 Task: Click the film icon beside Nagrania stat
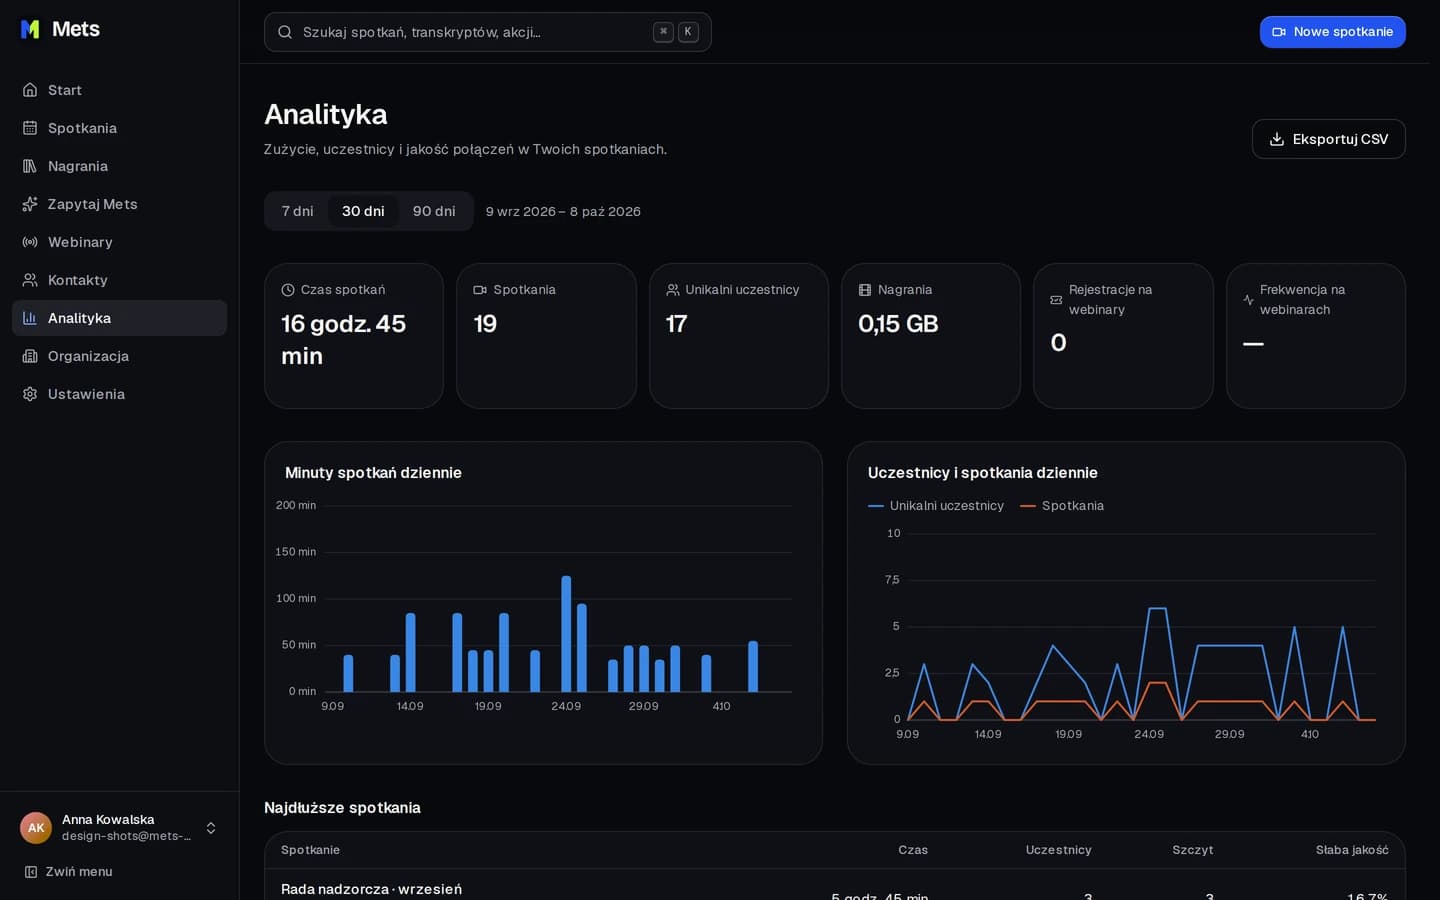pos(865,290)
